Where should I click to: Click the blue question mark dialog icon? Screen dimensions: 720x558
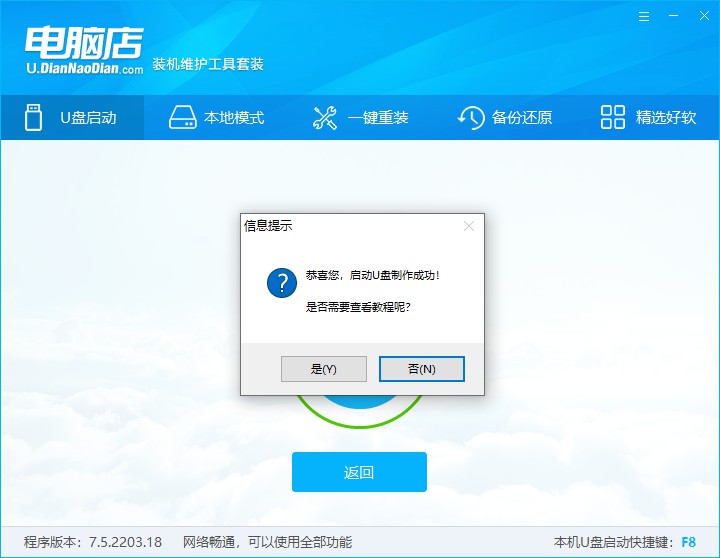click(x=281, y=281)
